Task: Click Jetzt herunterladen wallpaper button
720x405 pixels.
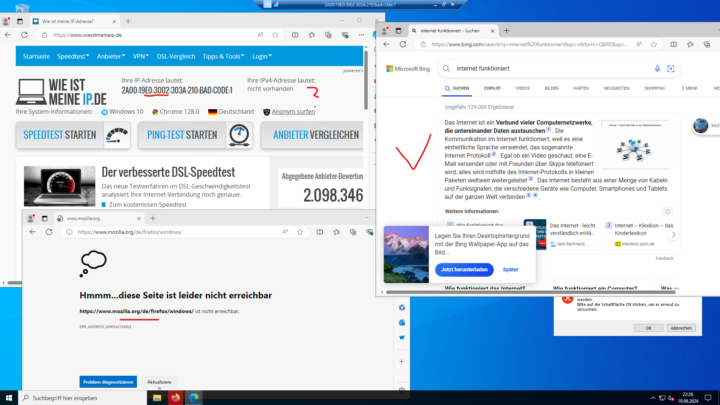Action: (464, 270)
